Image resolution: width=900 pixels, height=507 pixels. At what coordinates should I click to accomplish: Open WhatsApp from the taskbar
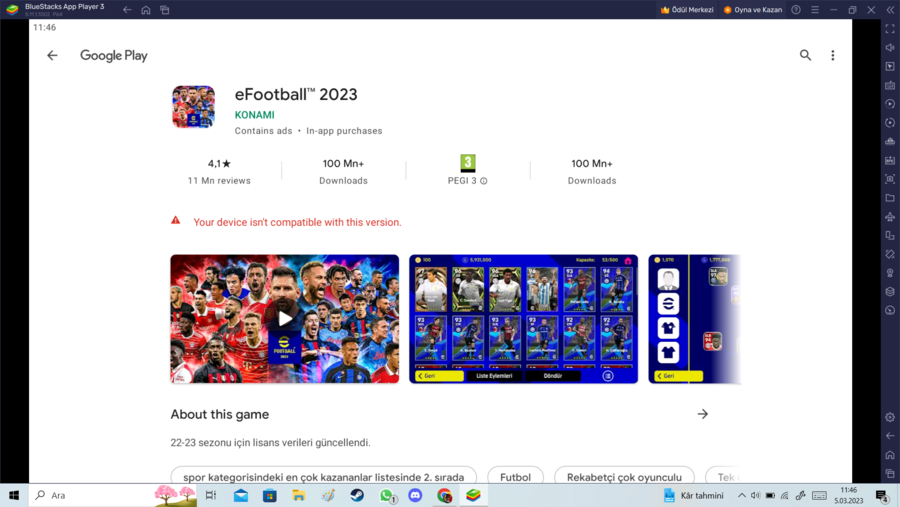(x=387, y=495)
